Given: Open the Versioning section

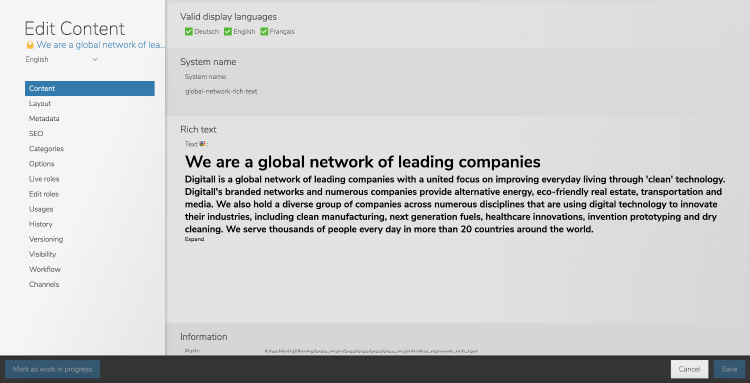Looking at the screenshot, I should click(46, 239).
